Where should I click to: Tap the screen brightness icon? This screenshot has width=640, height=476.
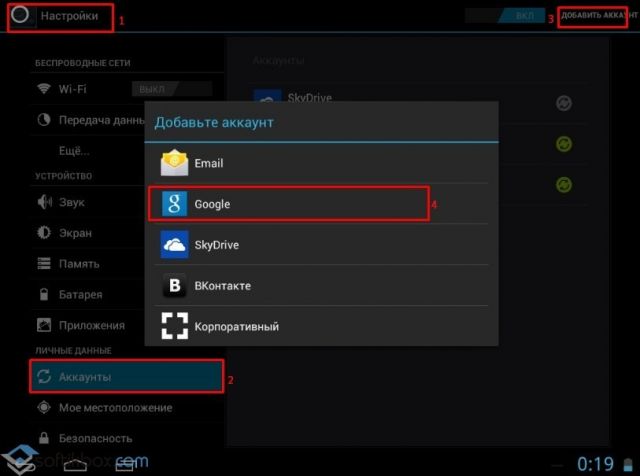coord(44,232)
